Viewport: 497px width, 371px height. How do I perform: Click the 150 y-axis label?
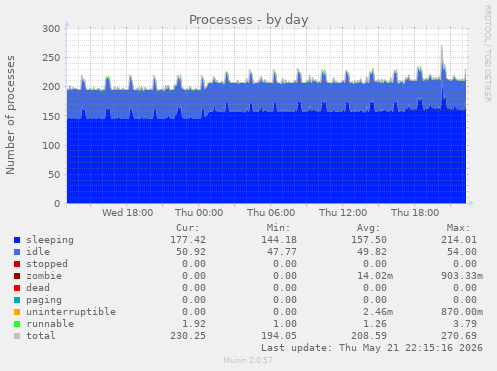click(x=51, y=116)
